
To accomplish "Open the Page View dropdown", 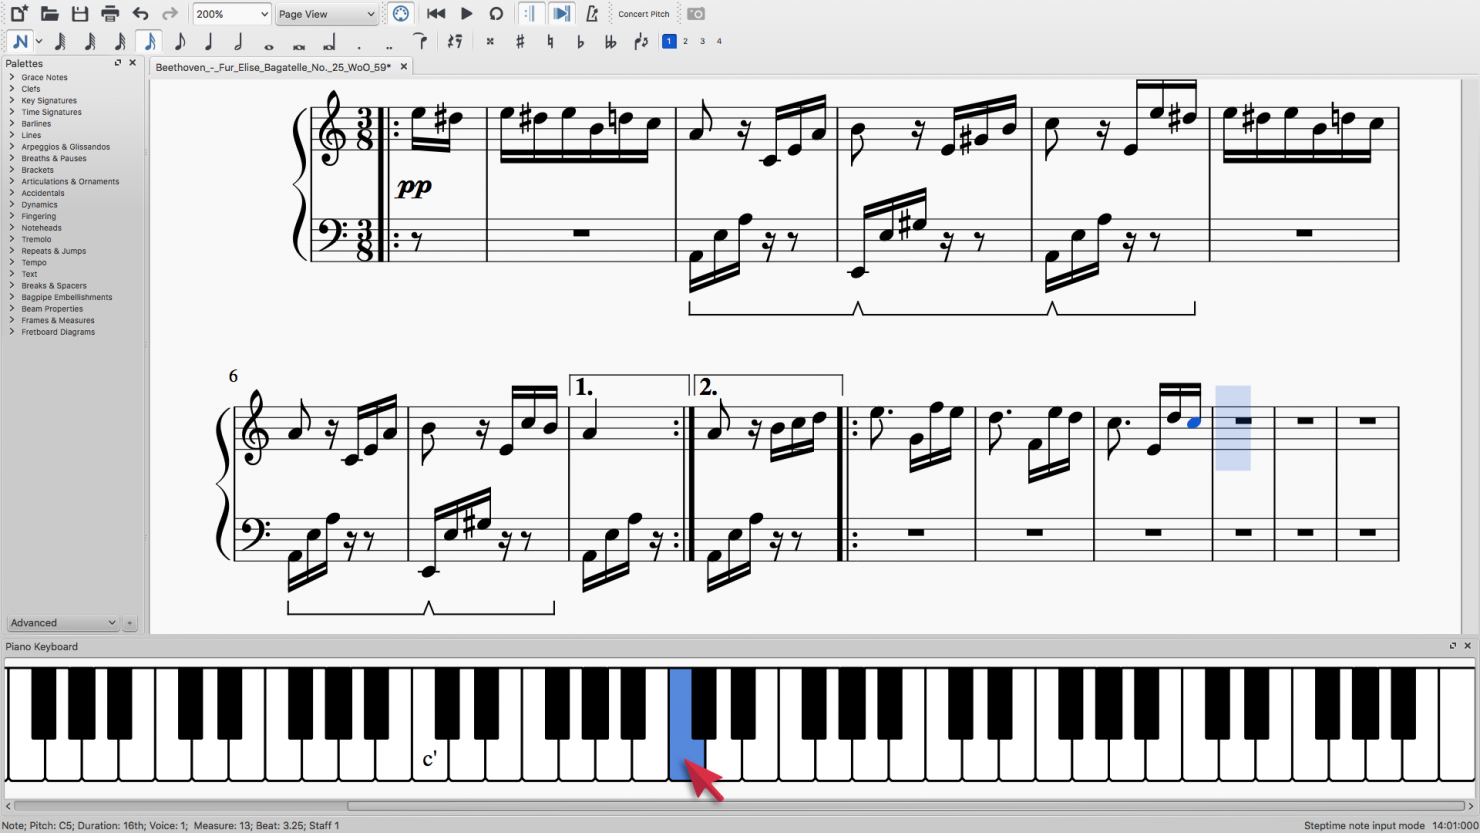I will tap(326, 13).
